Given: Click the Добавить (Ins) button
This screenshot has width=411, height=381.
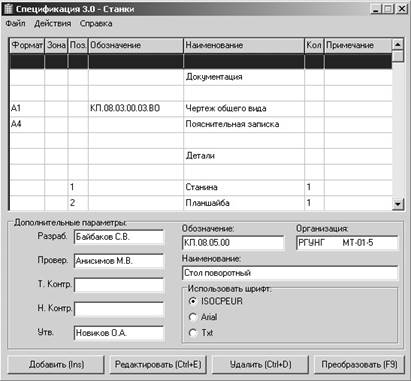Looking at the screenshot, I should pyautogui.click(x=56, y=364).
